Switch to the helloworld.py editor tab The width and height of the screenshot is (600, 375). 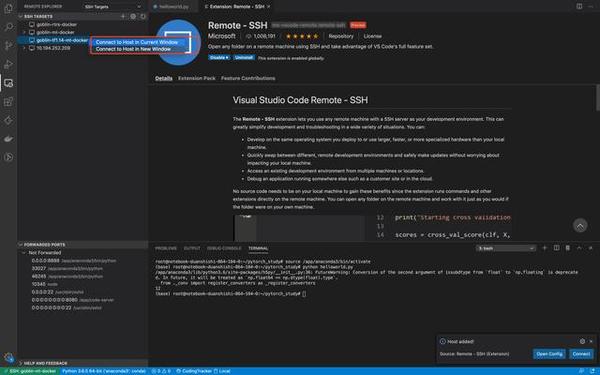coord(173,7)
